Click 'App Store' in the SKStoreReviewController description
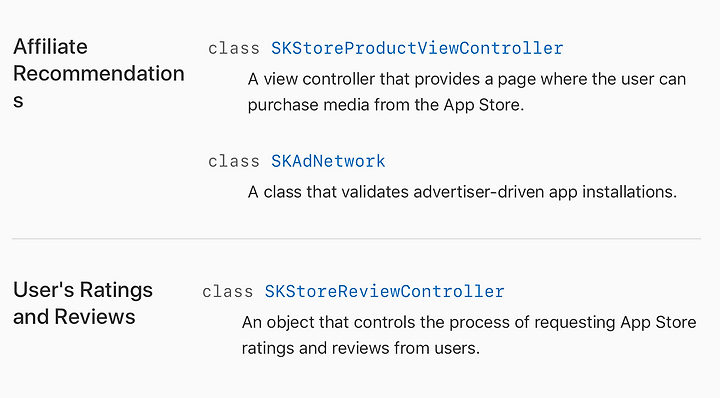 coord(658,322)
